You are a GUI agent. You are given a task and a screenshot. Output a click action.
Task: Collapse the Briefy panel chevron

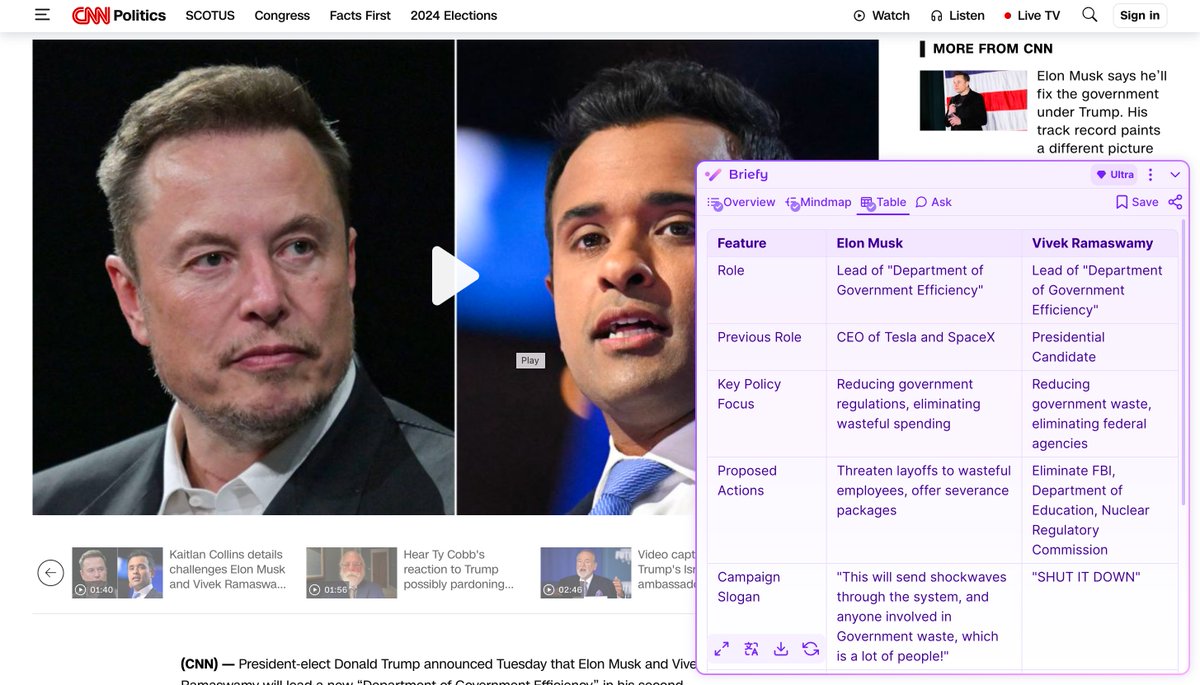click(1175, 175)
